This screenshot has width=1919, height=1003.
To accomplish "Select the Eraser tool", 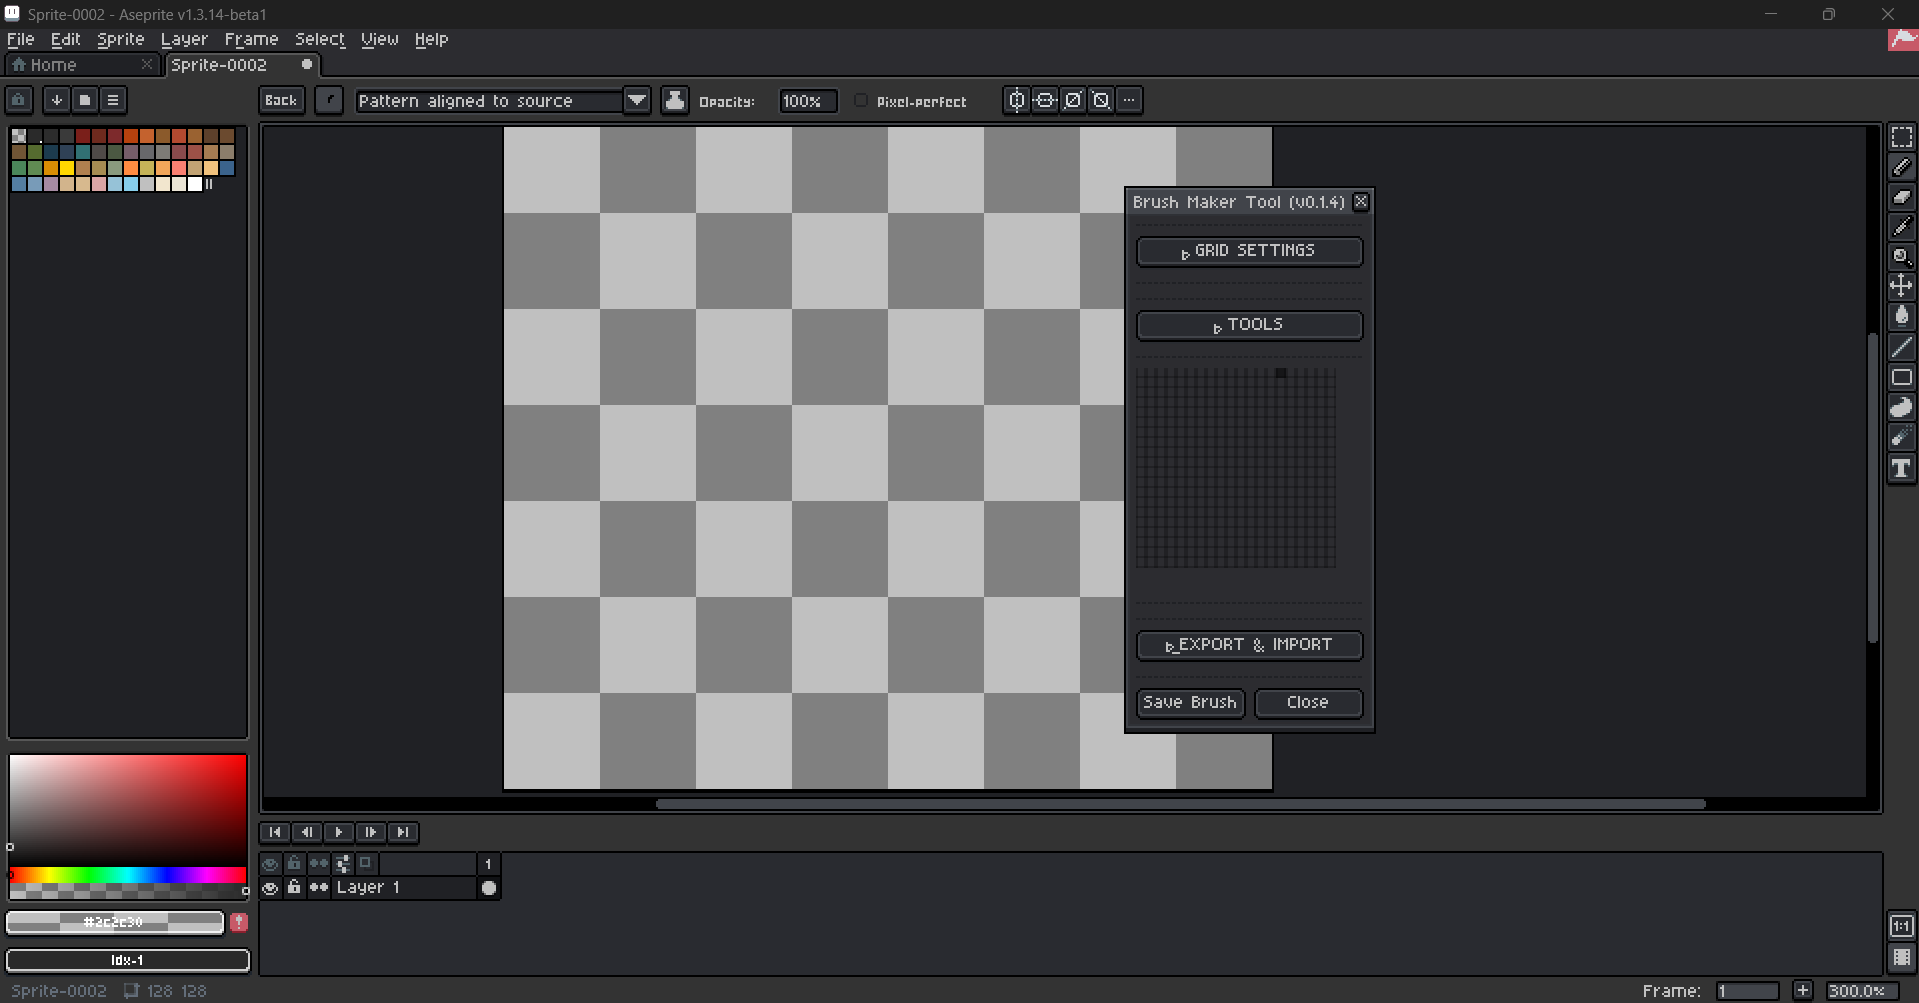I will (x=1901, y=197).
